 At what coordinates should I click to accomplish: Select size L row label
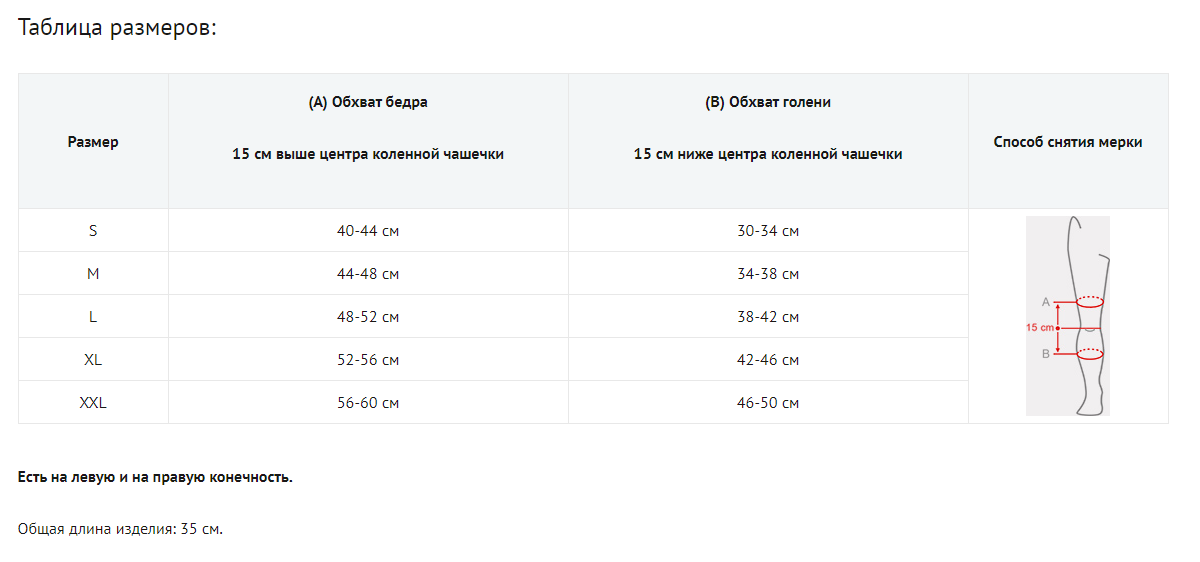pos(93,317)
